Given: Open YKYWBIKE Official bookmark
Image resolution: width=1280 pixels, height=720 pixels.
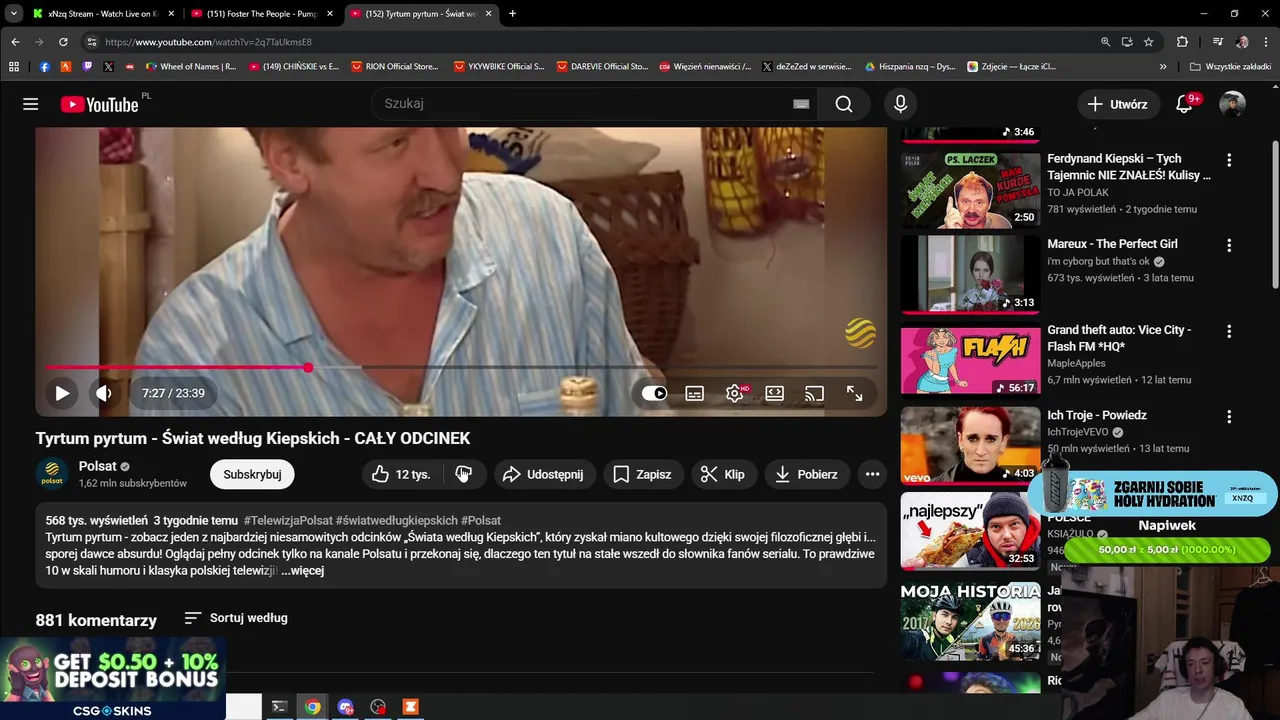Looking at the screenshot, I should click(x=499, y=66).
